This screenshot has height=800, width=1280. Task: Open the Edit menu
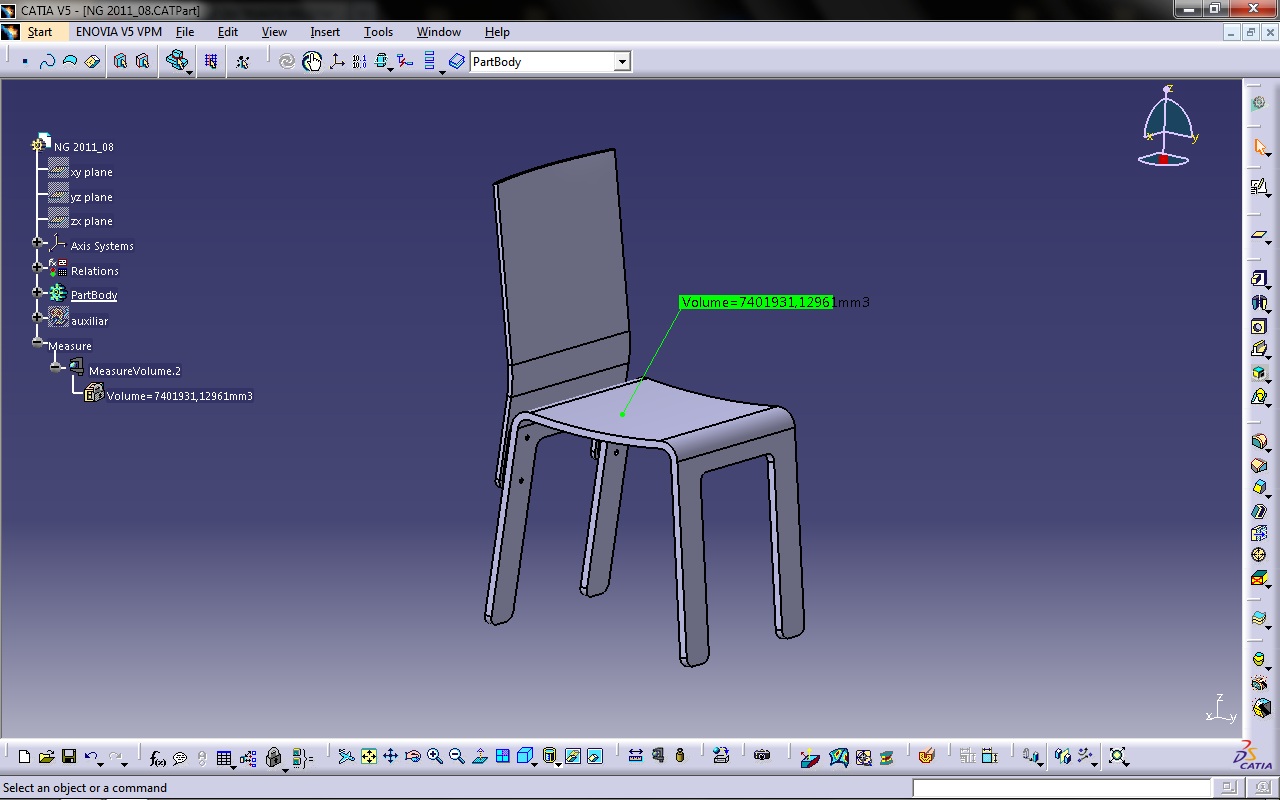228,32
